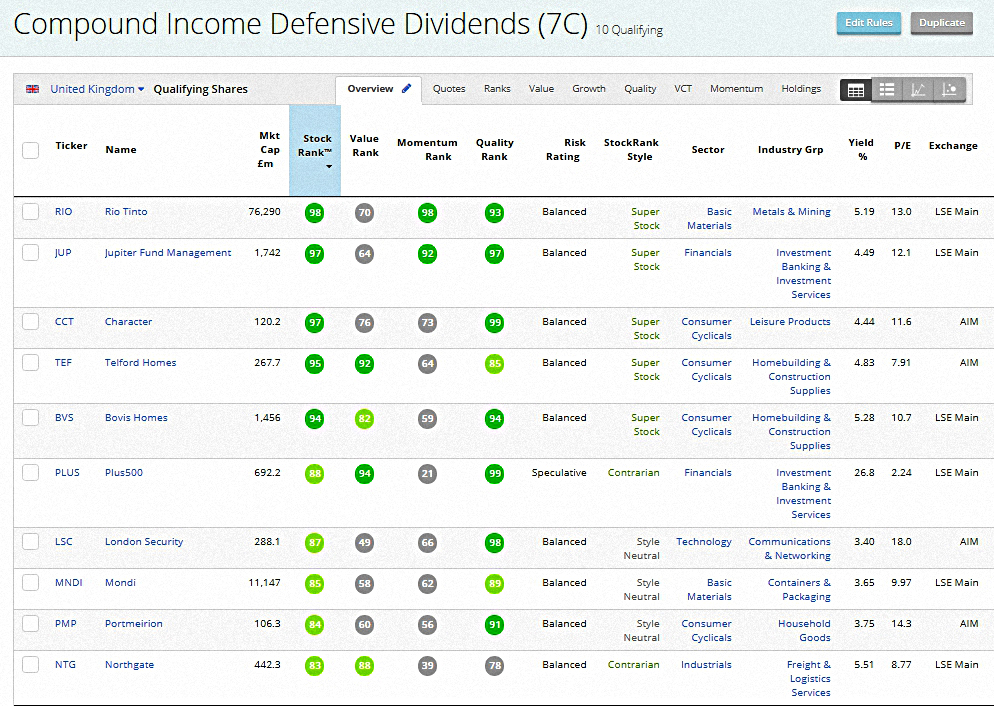Check the MNDI row checkbox
The image size is (994, 706).
pos(30,583)
